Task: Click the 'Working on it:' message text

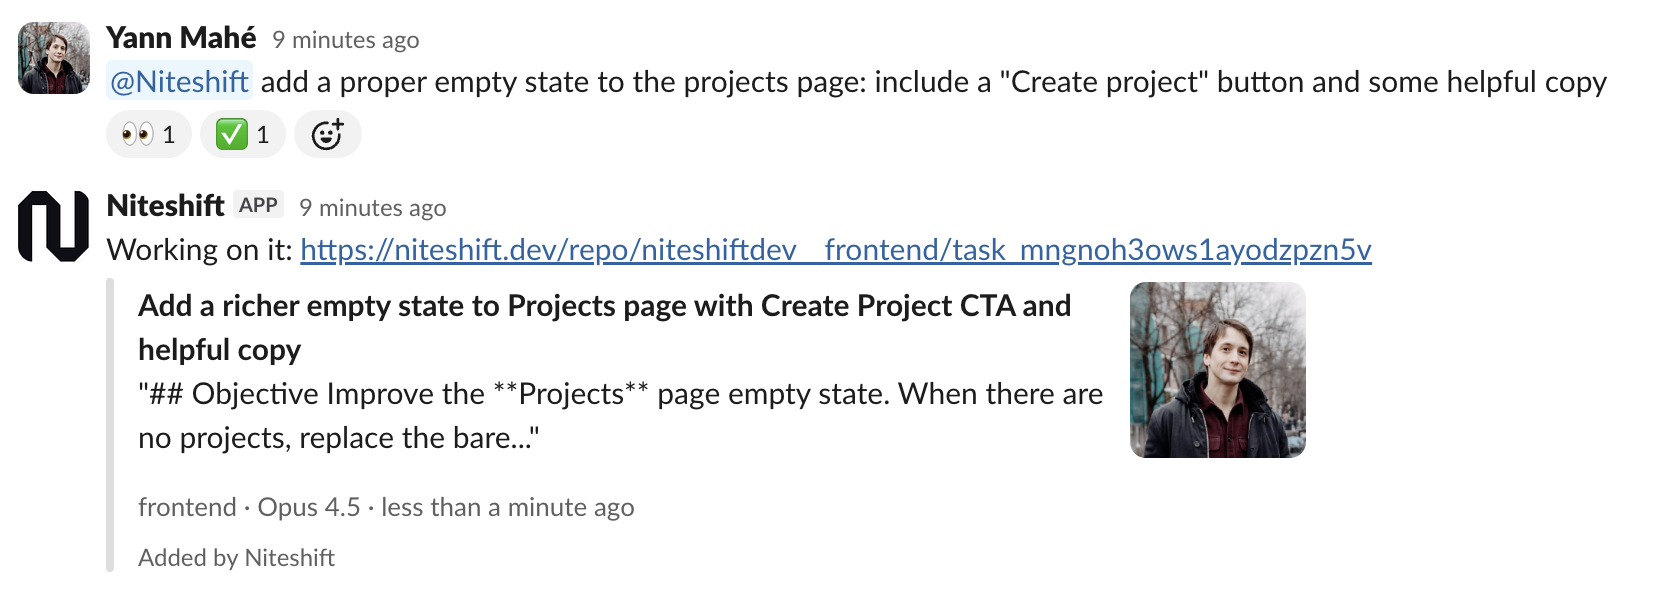Action: coord(199,250)
